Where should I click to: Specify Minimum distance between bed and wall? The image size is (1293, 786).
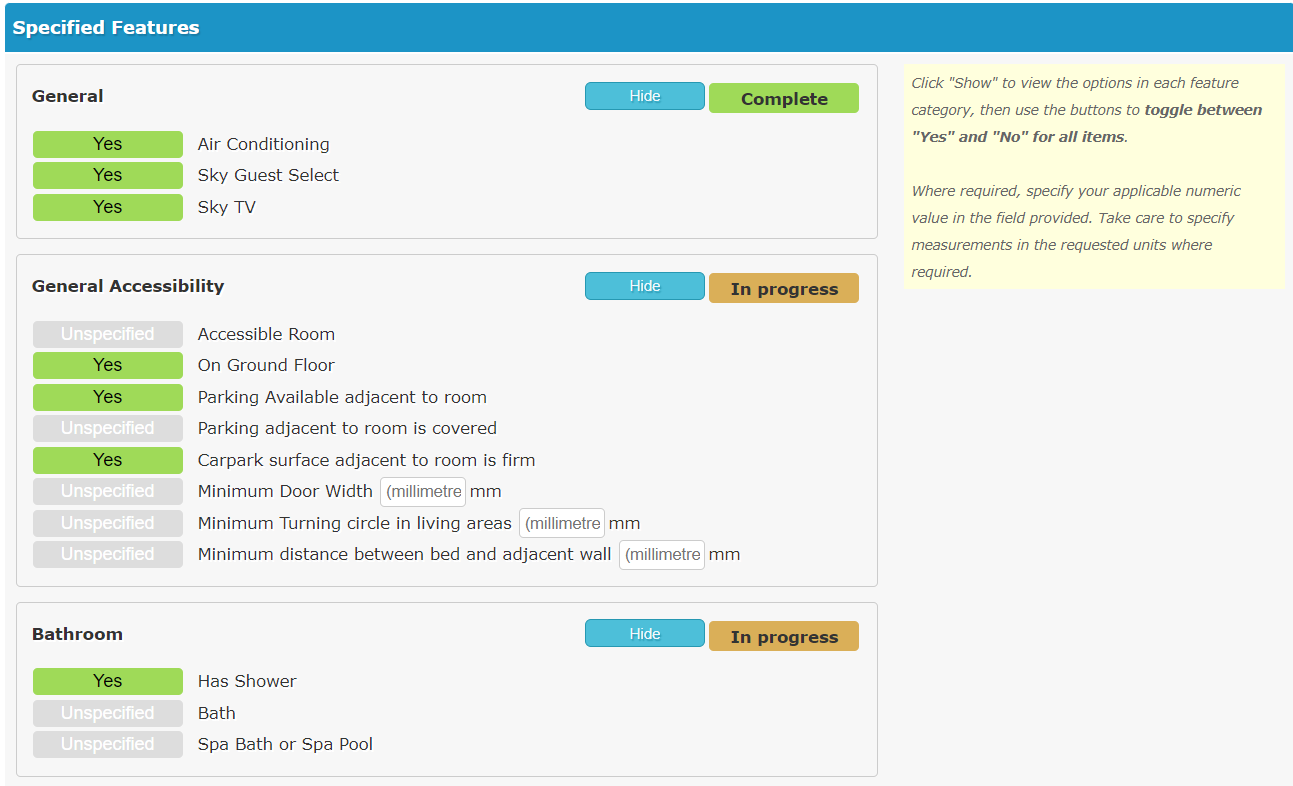[107, 554]
